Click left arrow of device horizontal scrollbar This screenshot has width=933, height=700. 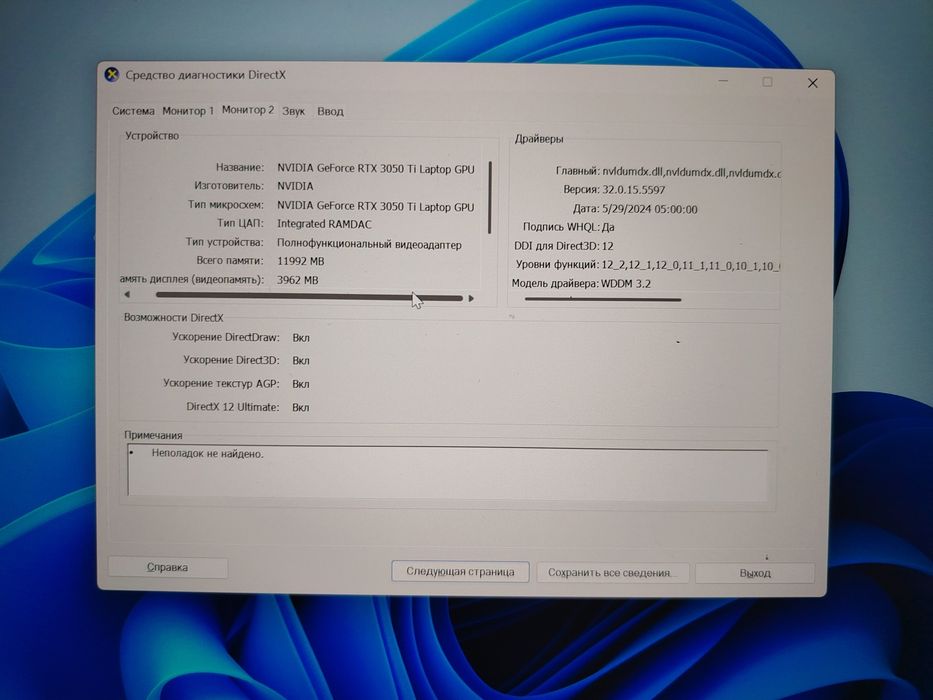[127, 295]
